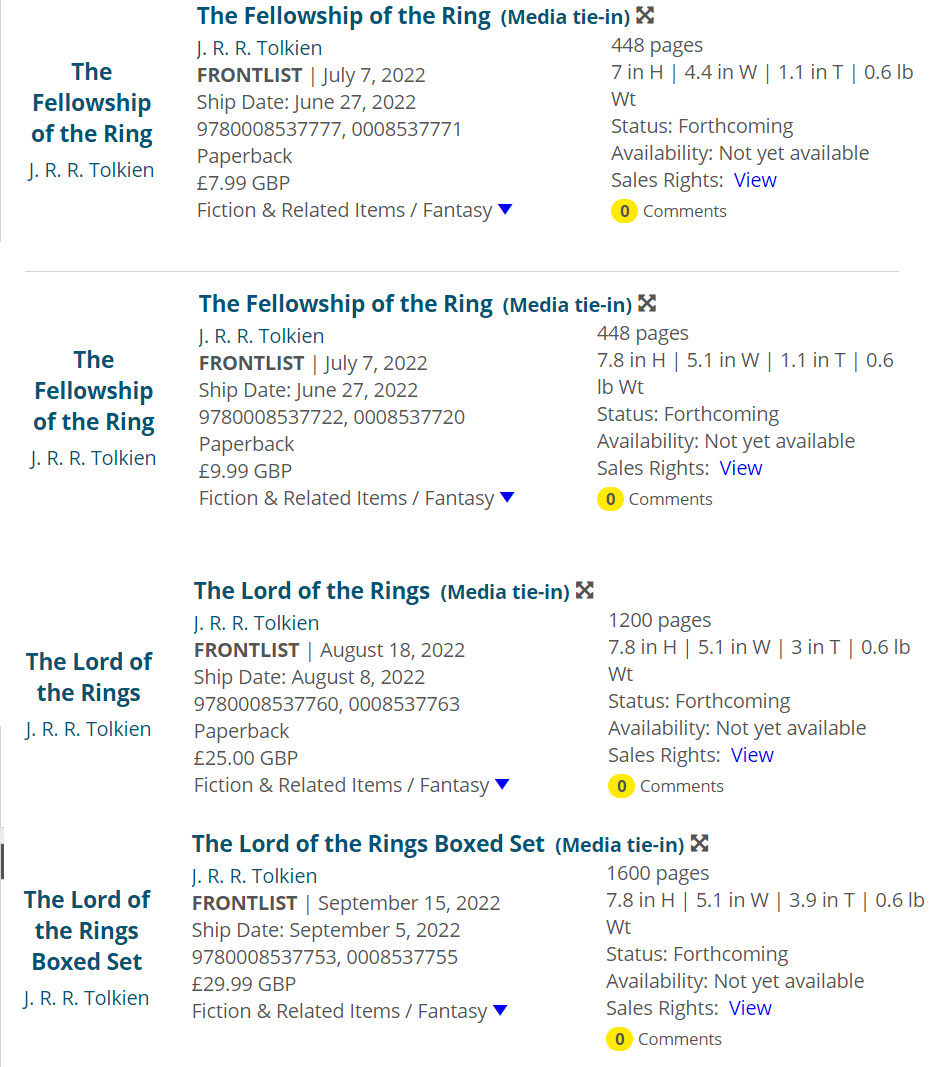943x1067 pixels.
Task: Open comments bubble for £9.99 Fellowship of the Ring
Action: coord(610,499)
